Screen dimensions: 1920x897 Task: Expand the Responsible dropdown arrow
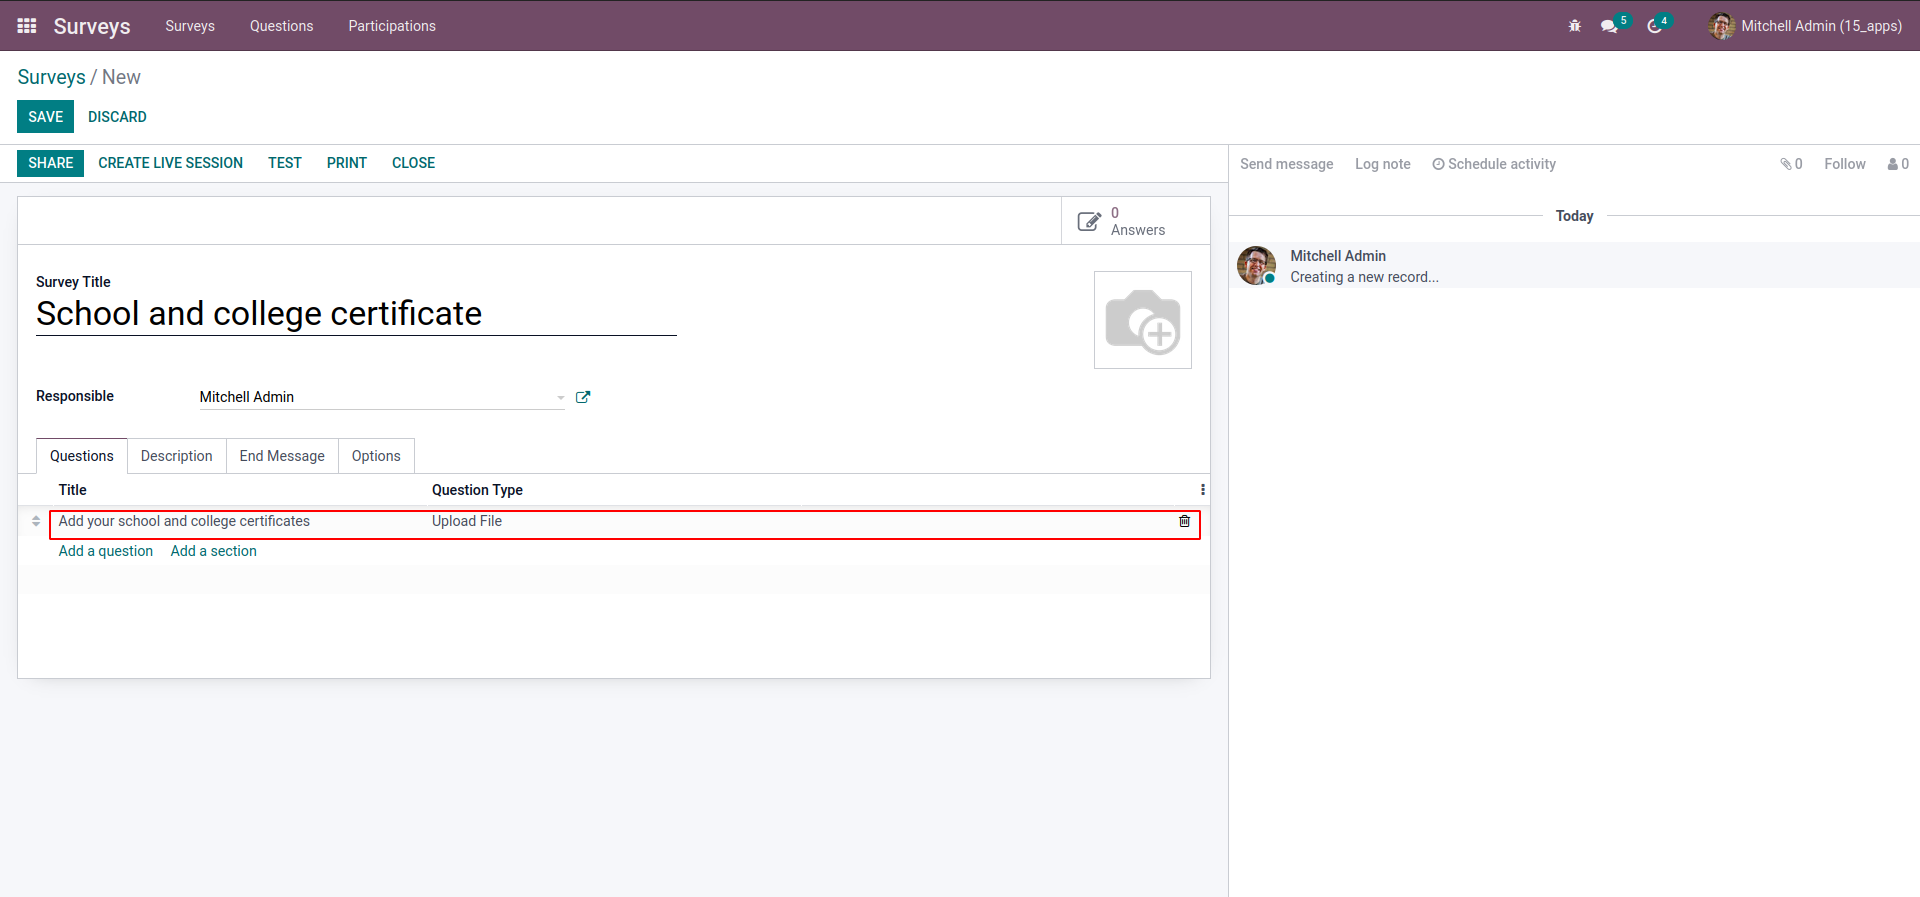pyautogui.click(x=561, y=398)
